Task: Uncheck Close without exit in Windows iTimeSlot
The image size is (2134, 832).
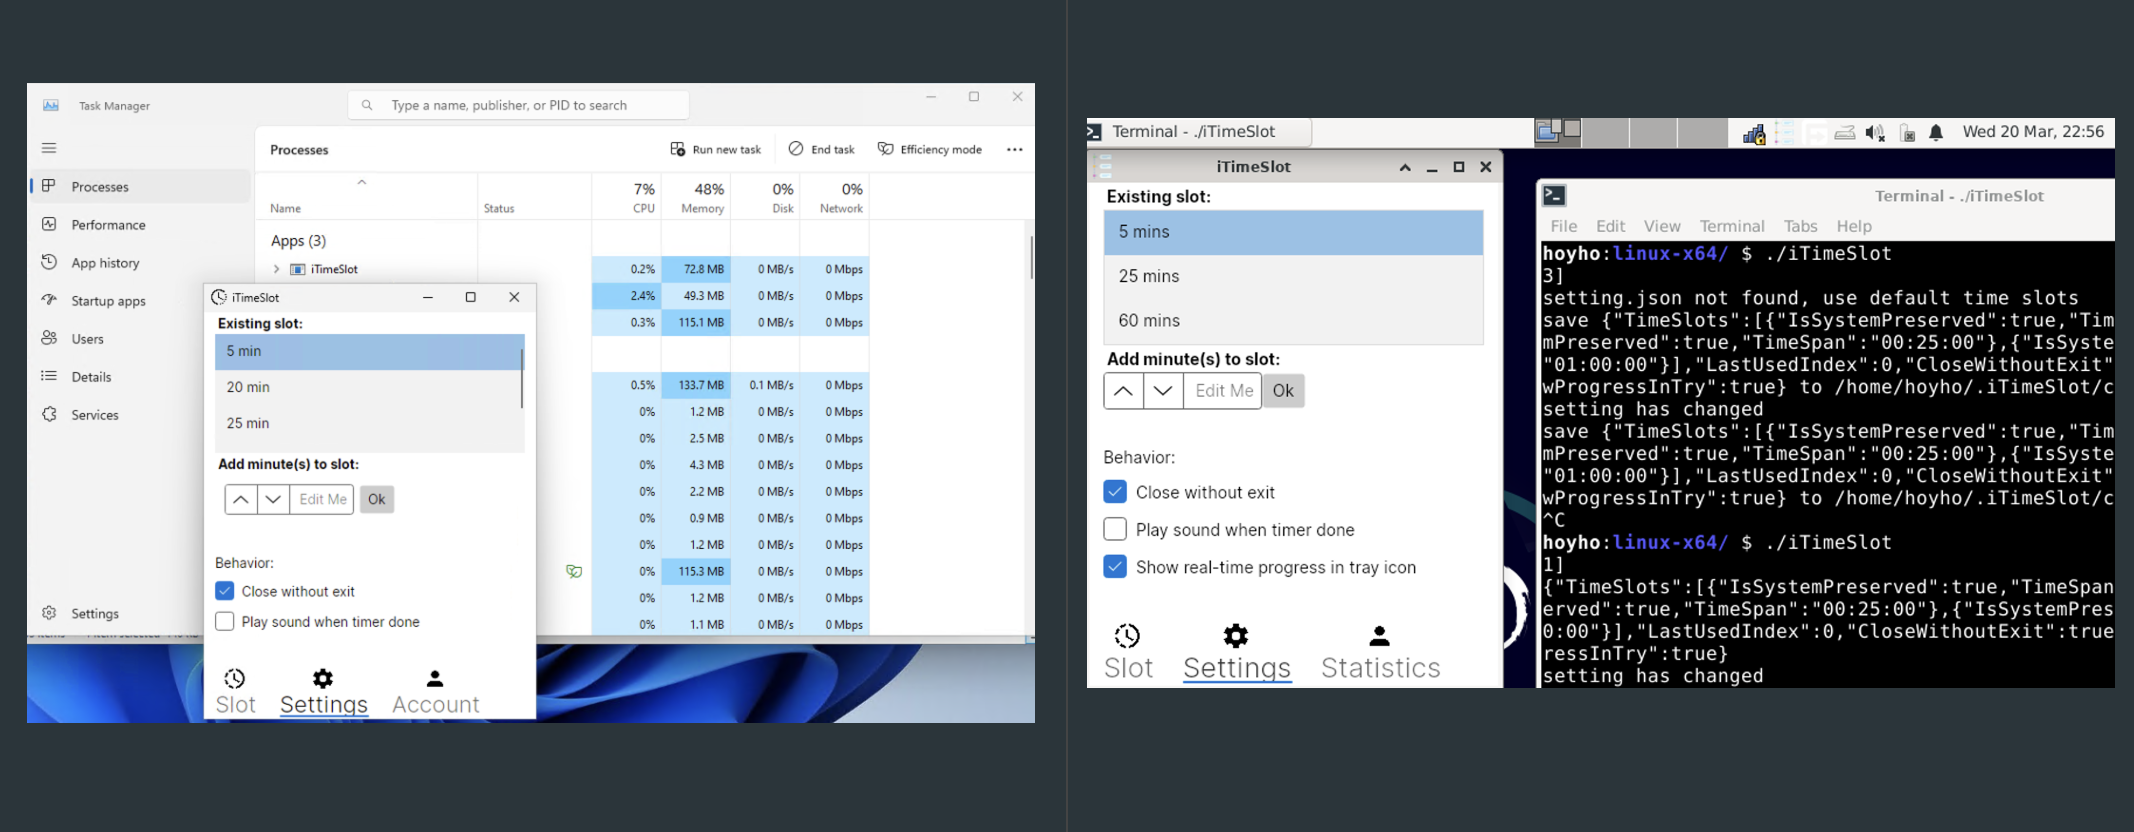Action: (225, 591)
